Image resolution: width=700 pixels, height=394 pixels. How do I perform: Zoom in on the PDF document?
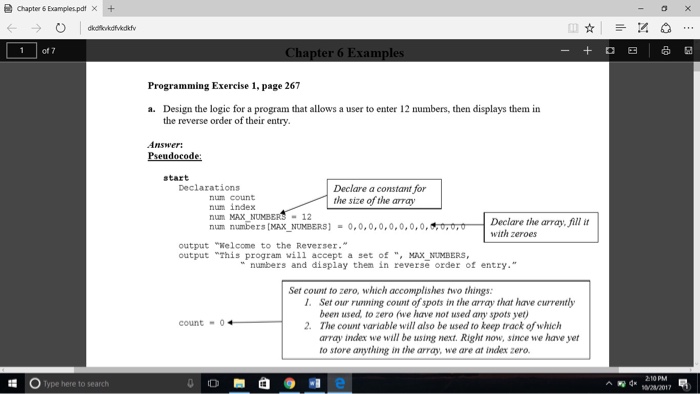(588, 50)
